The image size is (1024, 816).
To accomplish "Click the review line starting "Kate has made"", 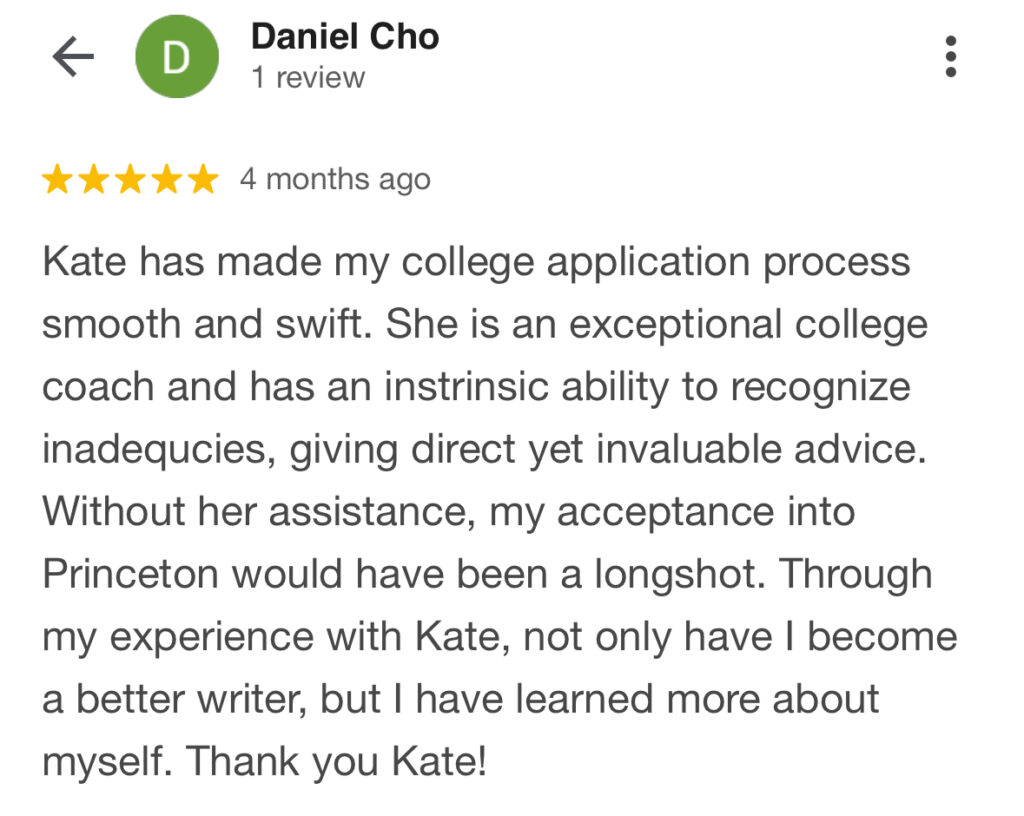I will pyautogui.click(x=476, y=262).
